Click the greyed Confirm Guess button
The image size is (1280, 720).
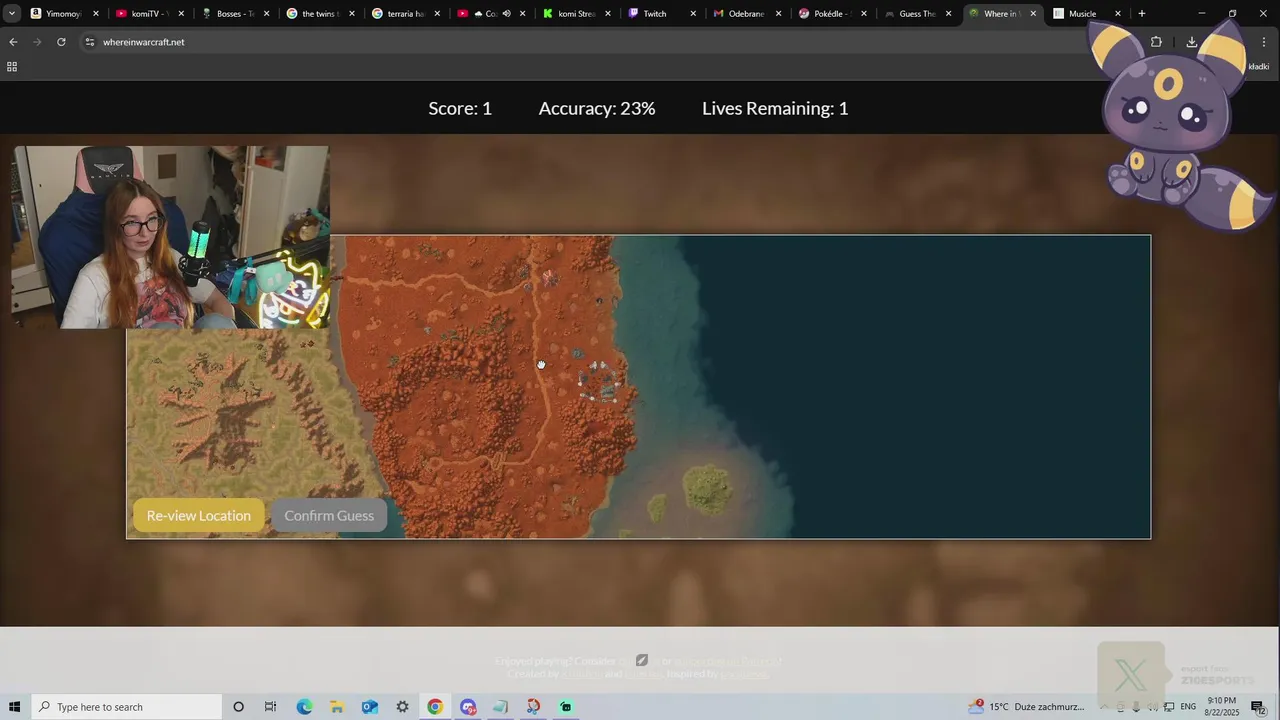click(329, 515)
